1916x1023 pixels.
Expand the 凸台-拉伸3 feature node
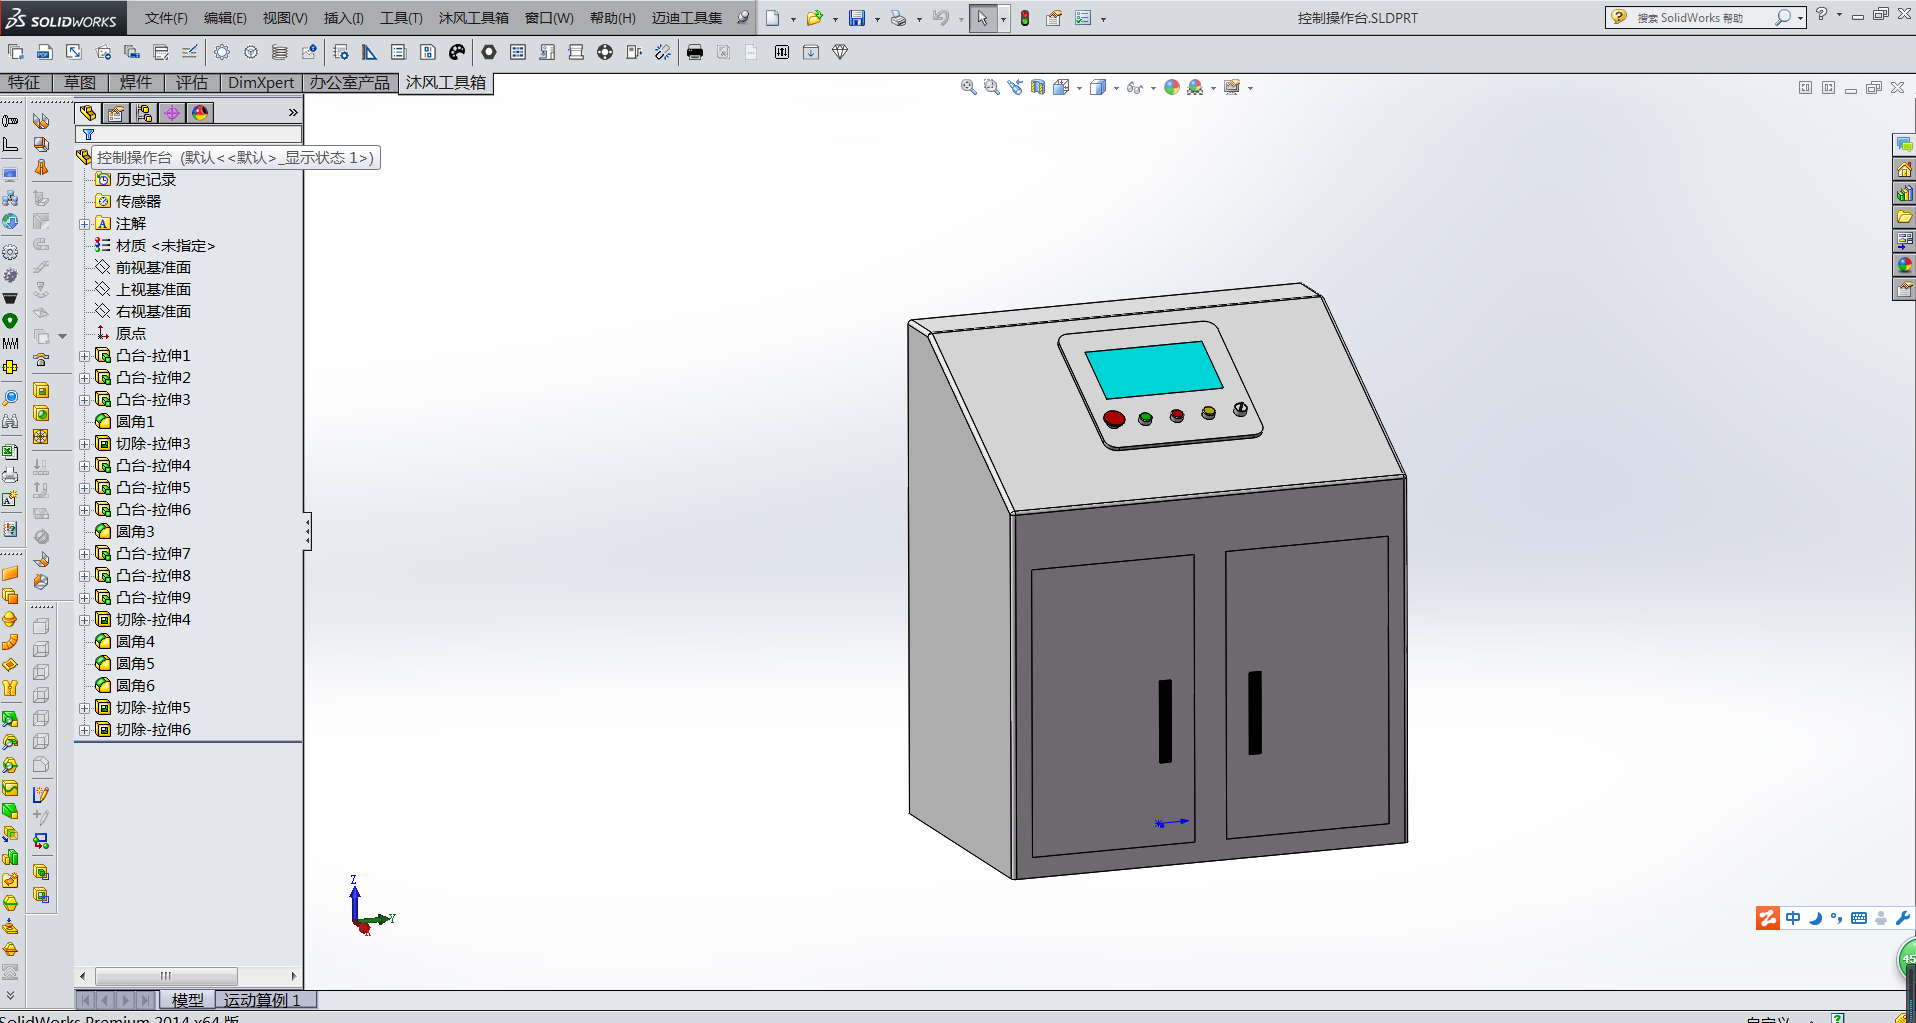pyautogui.click(x=85, y=400)
